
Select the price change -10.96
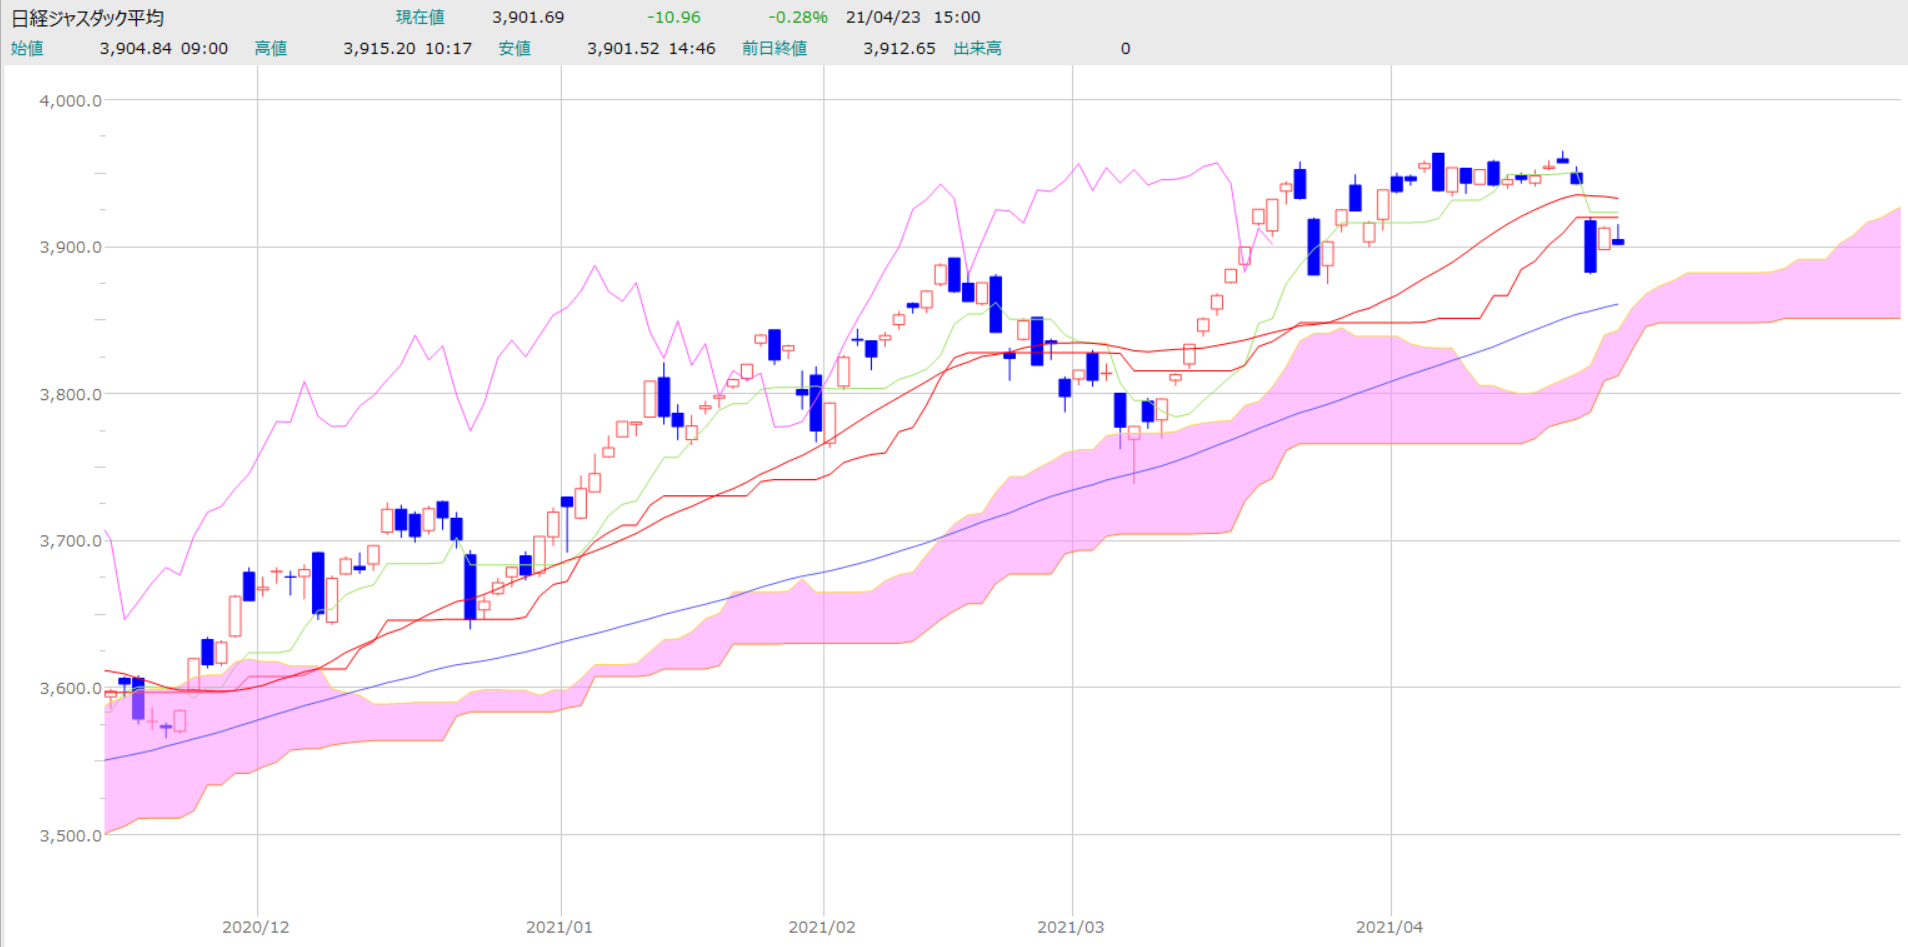(x=674, y=18)
